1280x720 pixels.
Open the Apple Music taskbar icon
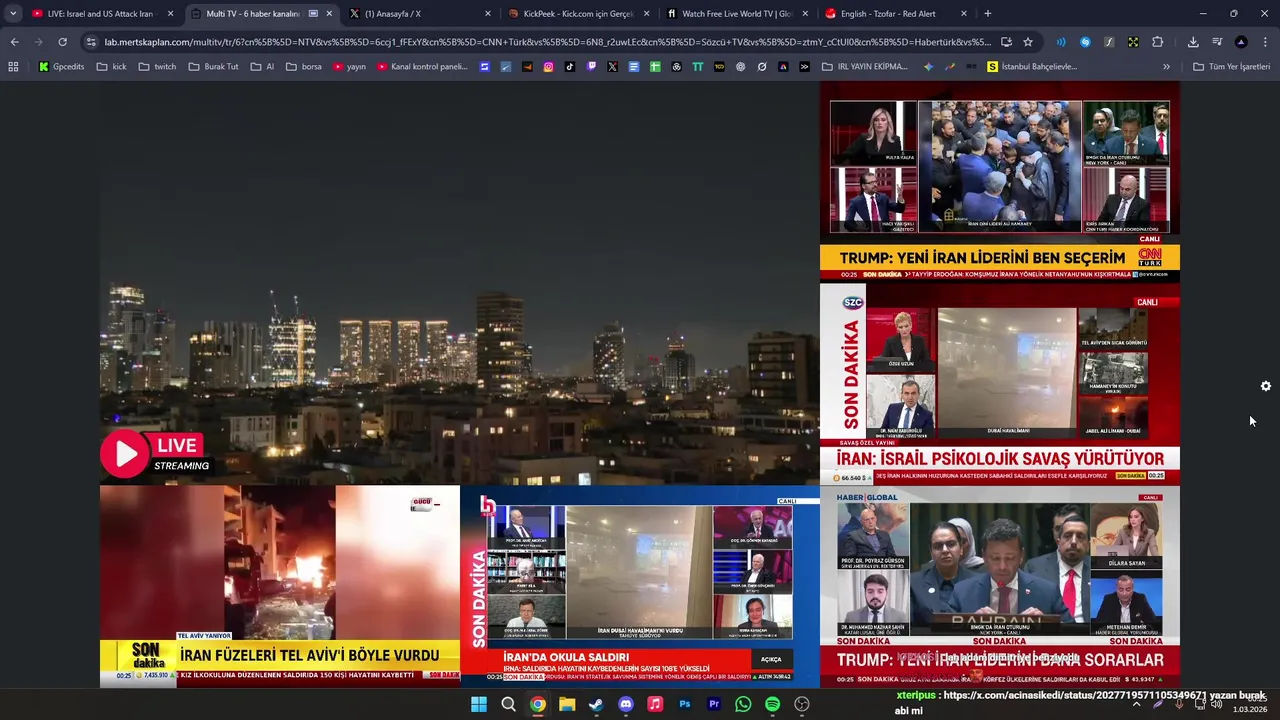click(x=655, y=704)
